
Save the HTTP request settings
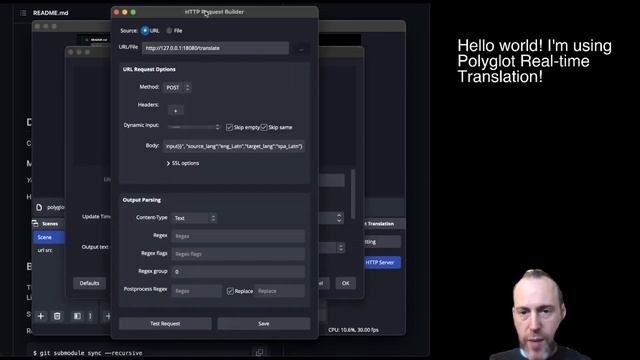[x=264, y=324]
